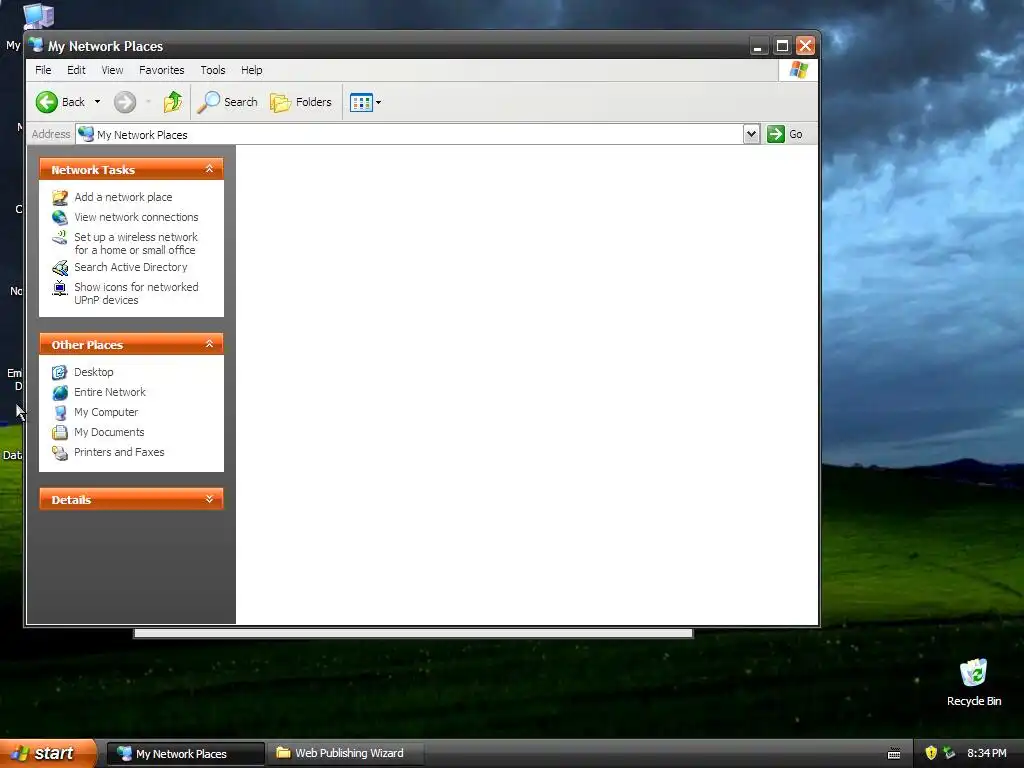The height and width of the screenshot is (768, 1024).
Task: Click the Desktop icon in Other Places
Action: click(60, 372)
